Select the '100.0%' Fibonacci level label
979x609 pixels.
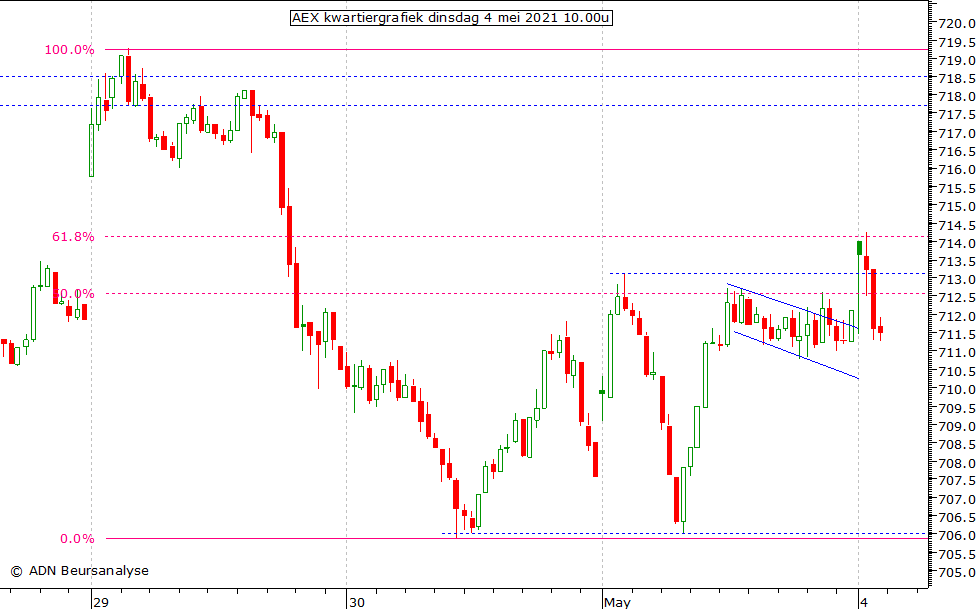(x=69, y=50)
